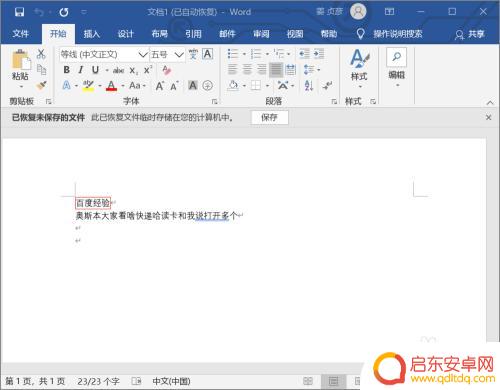Toggle show paragraph marks
This screenshot has height=390, width=500.
click(327, 86)
